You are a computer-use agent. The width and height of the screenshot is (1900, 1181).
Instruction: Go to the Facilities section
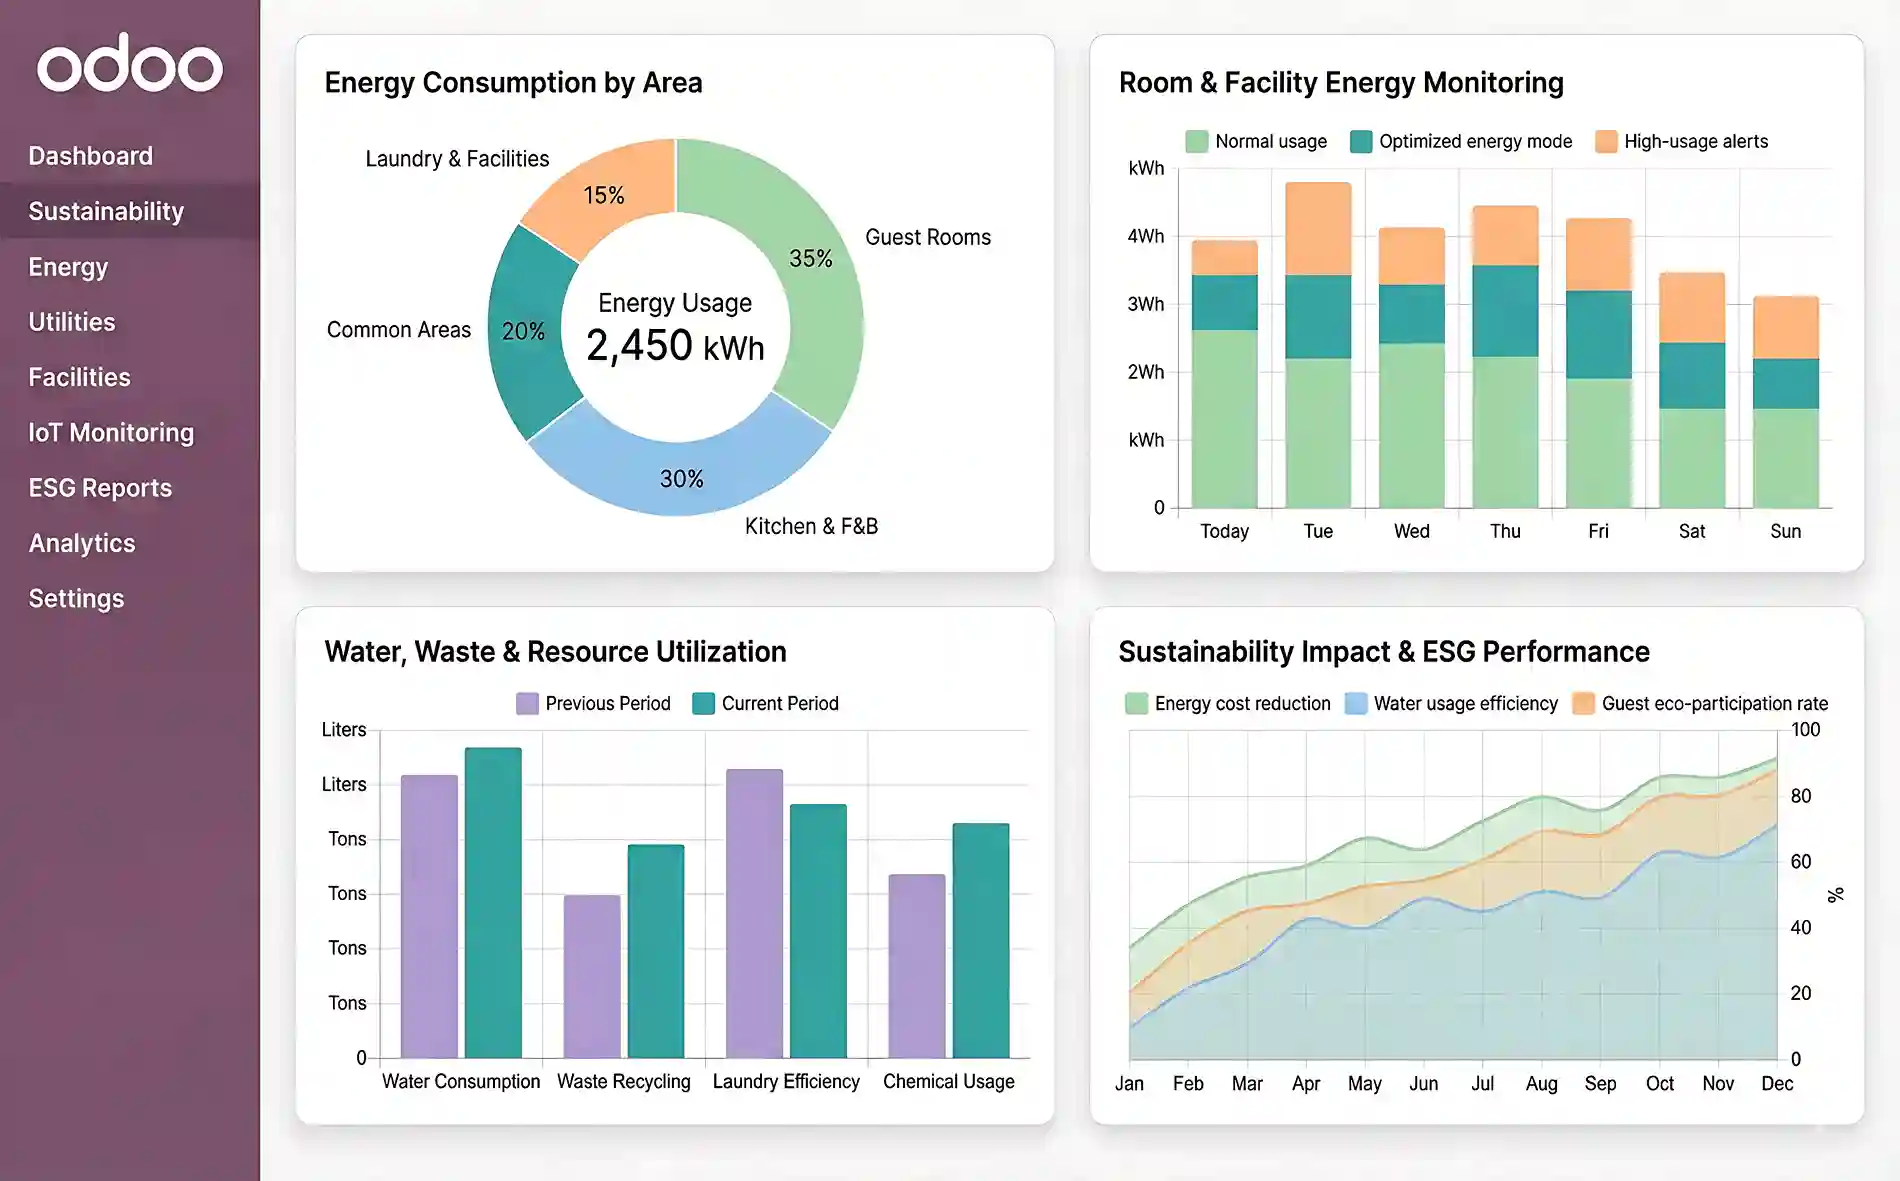point(79,377)
